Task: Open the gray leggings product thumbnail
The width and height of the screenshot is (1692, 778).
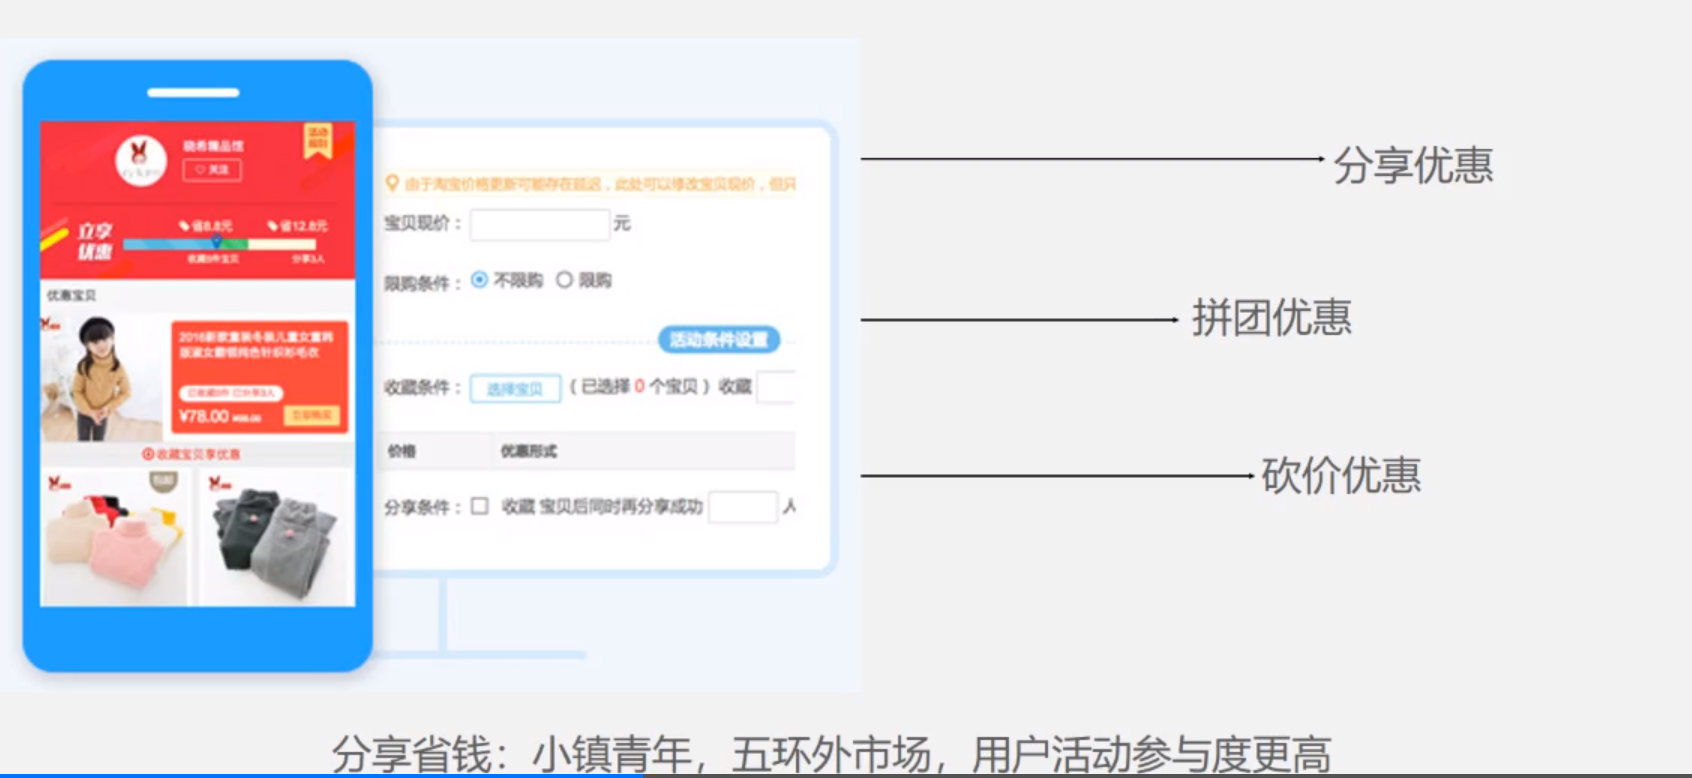Action: tap(275, 540)
